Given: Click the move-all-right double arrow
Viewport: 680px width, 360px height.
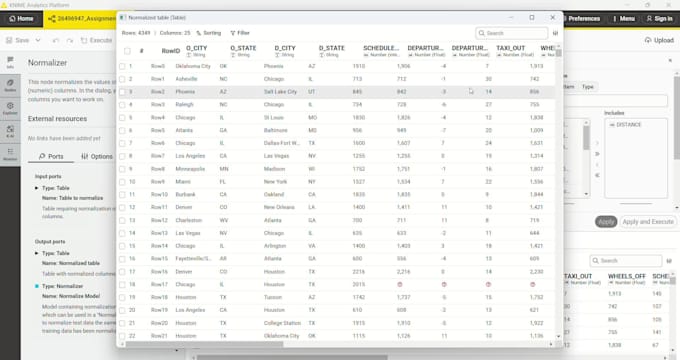Looking at the screenshot, I should (597, 154).
